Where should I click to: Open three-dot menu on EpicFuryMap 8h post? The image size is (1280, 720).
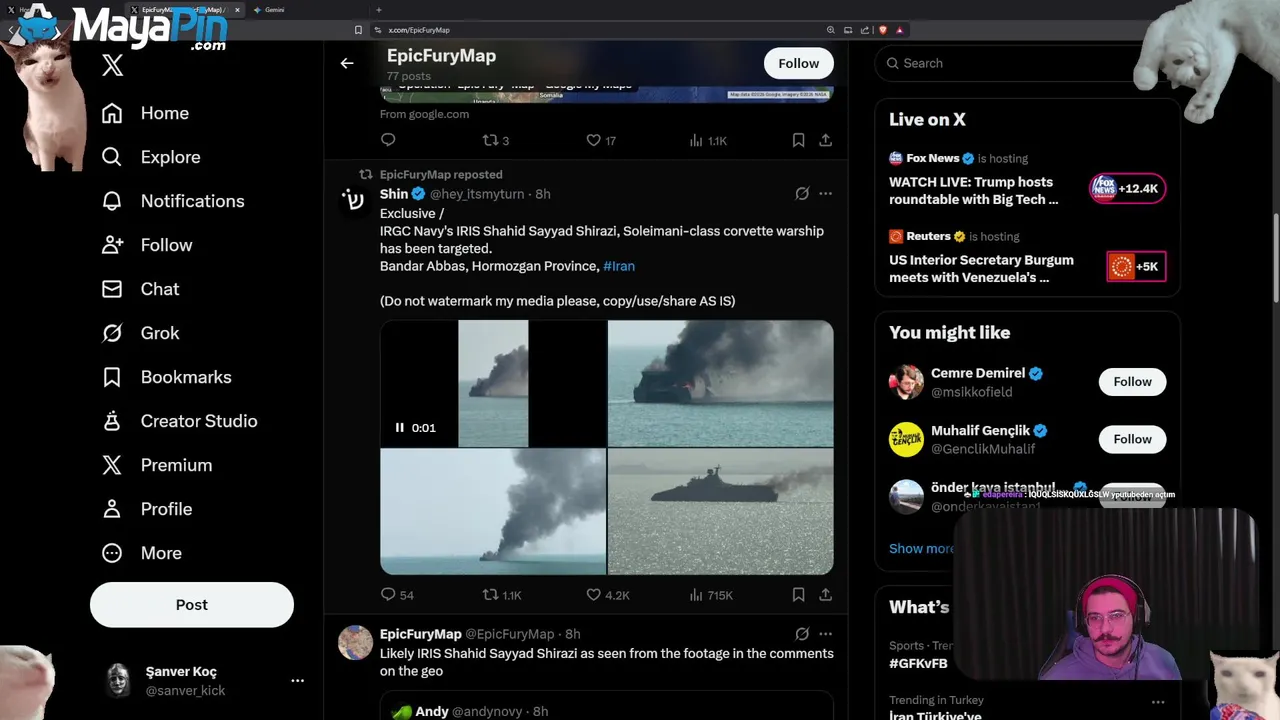pyautogui.click(x=825, y=634)
